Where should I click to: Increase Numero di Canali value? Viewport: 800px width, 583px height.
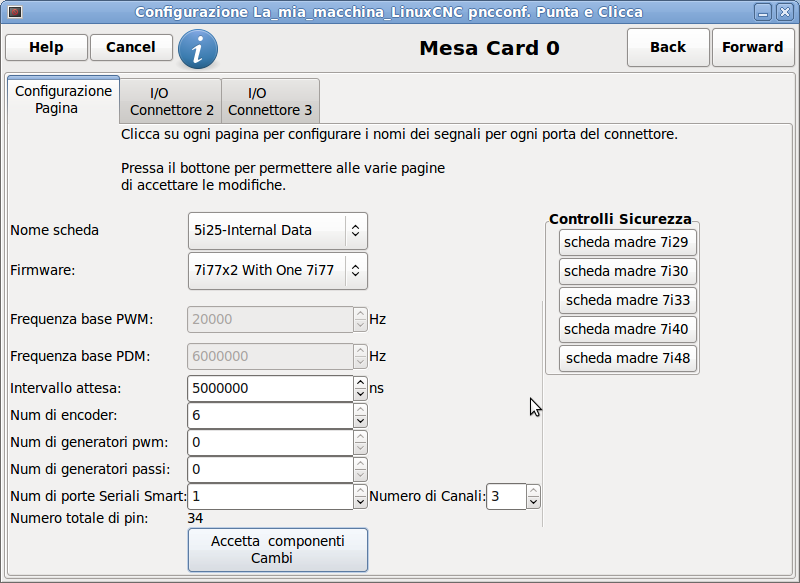[x=533, y=491]
